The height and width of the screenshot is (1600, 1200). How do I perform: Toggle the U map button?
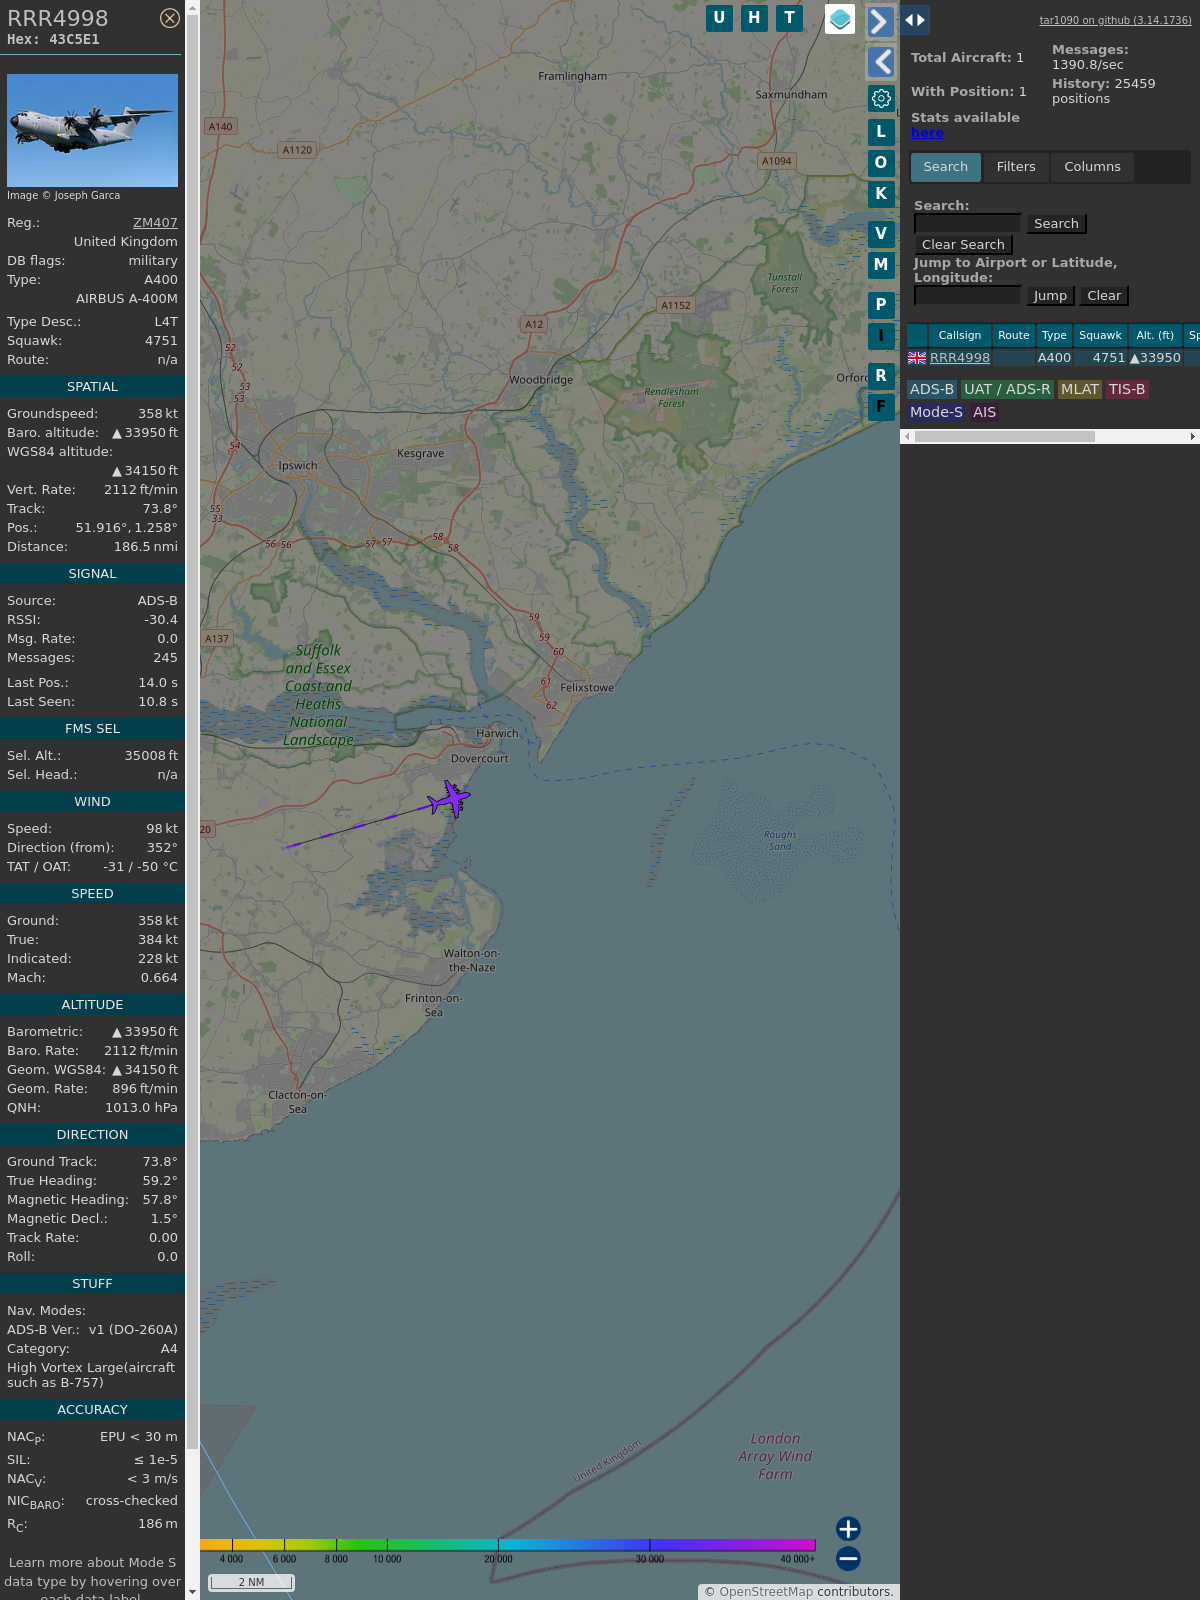[719, 18]
